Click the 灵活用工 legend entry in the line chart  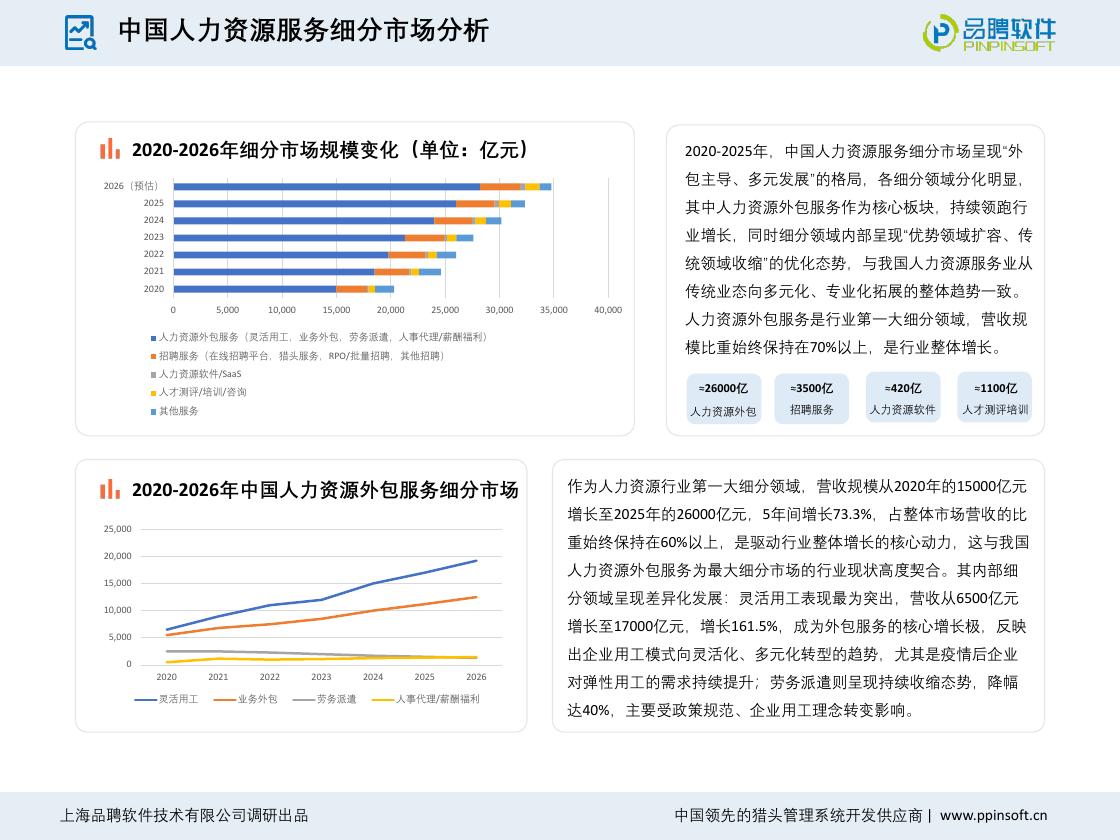pyautogui.click(x=166, y=699)
